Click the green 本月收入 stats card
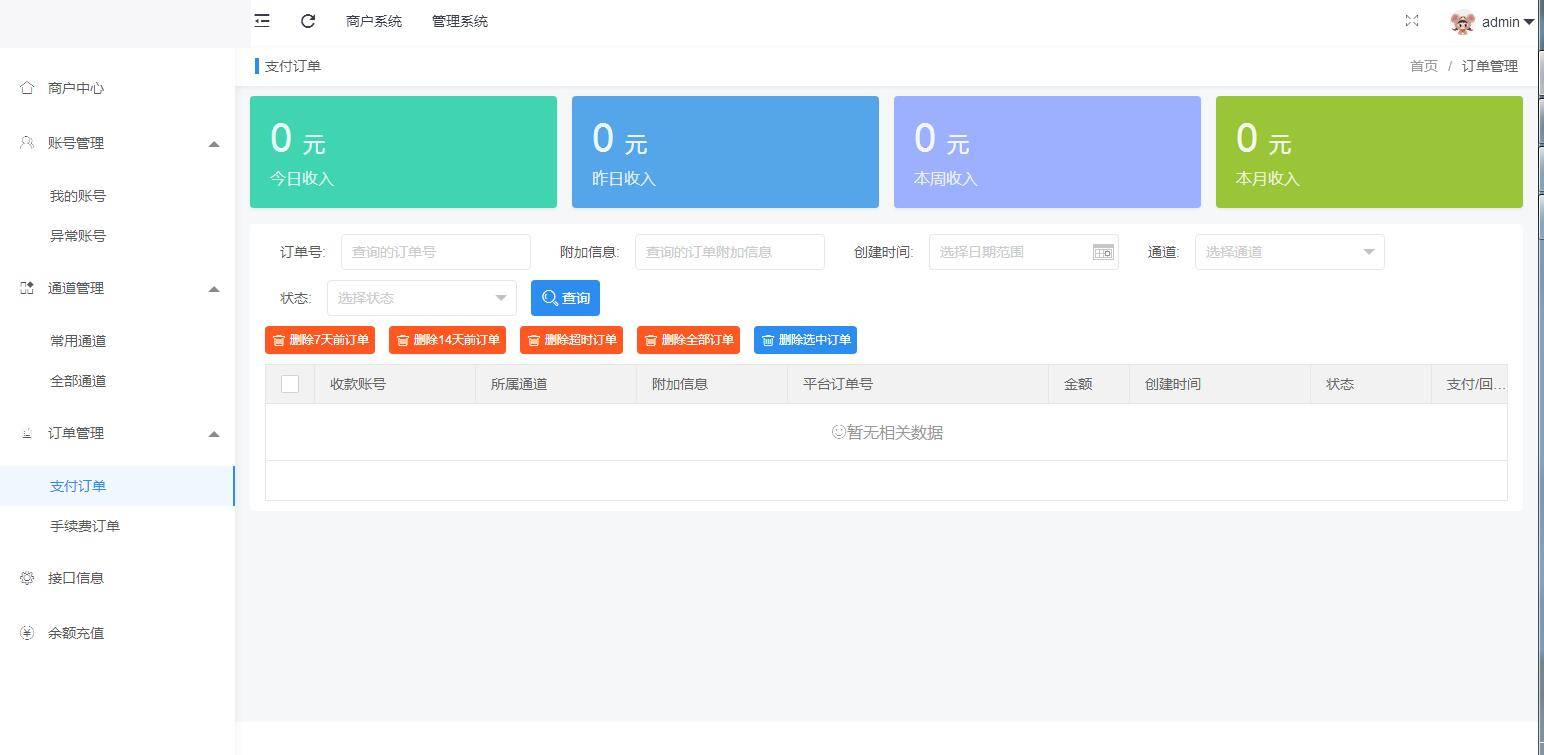 tap(1368, 151)
